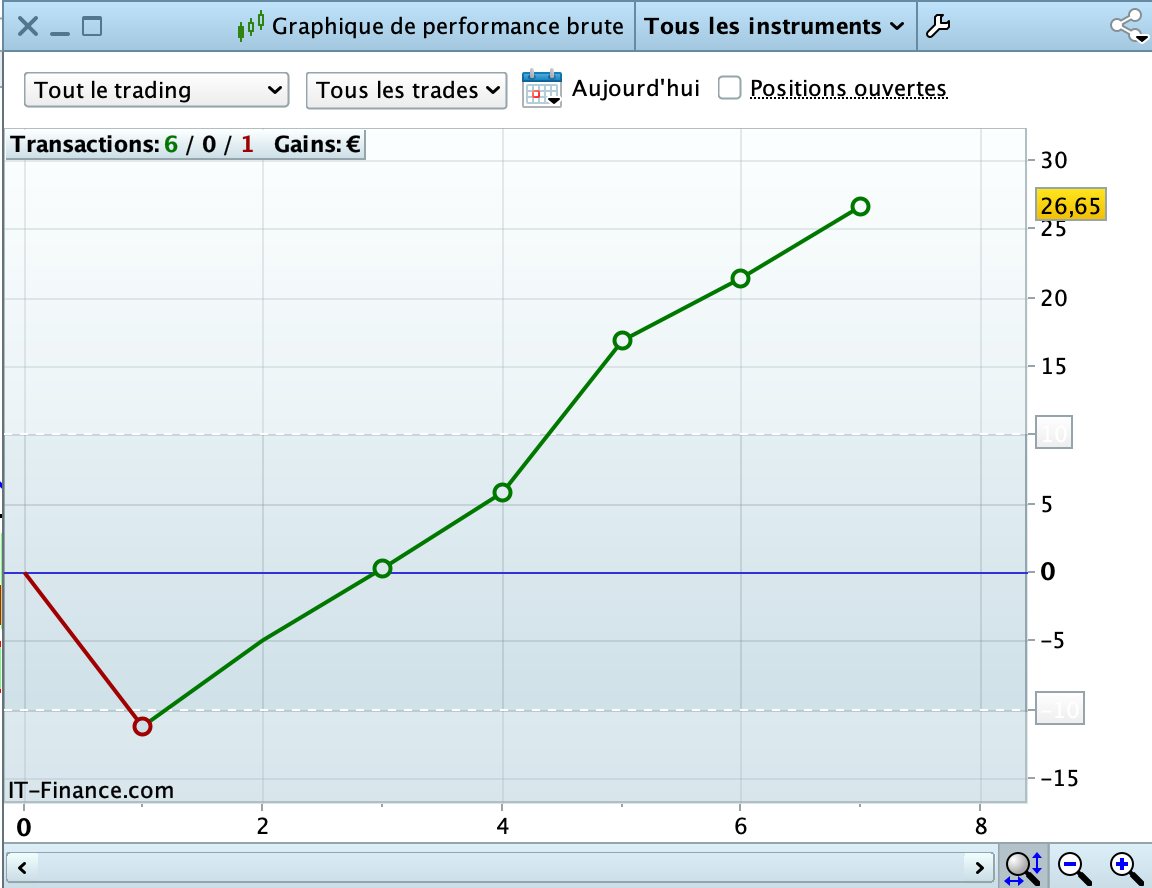This screenshot has width=1152, height=888.
Task: Click the Graphique de performance brute title
Action: (447, 26)
